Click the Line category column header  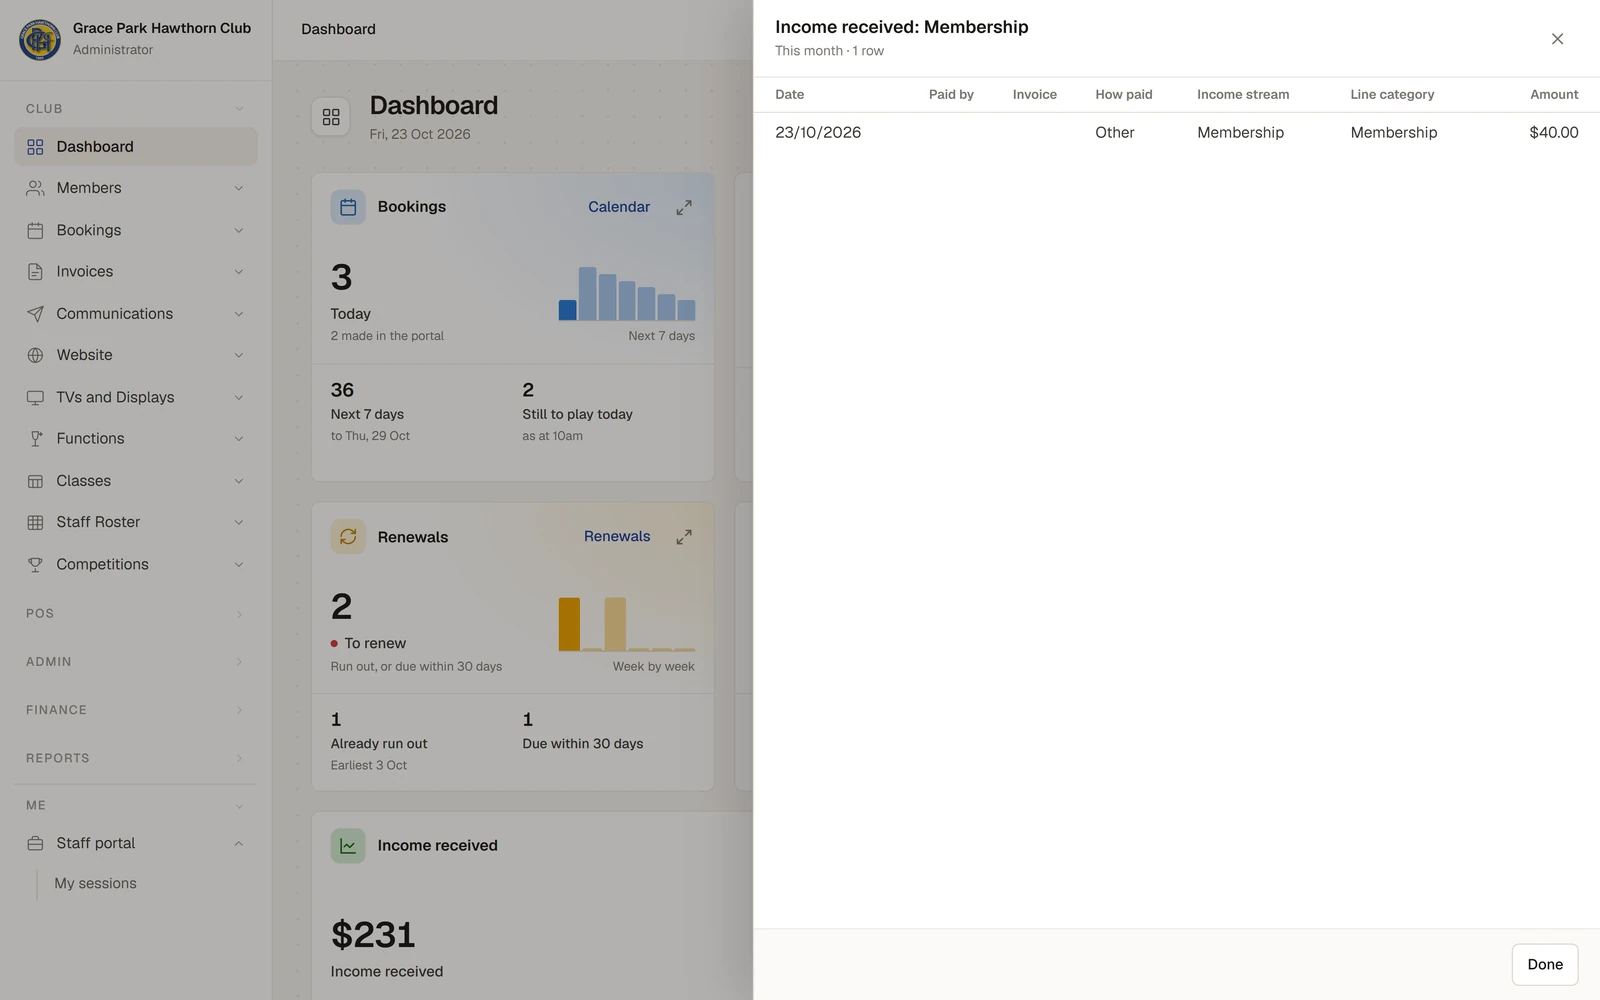[1392, 94]
